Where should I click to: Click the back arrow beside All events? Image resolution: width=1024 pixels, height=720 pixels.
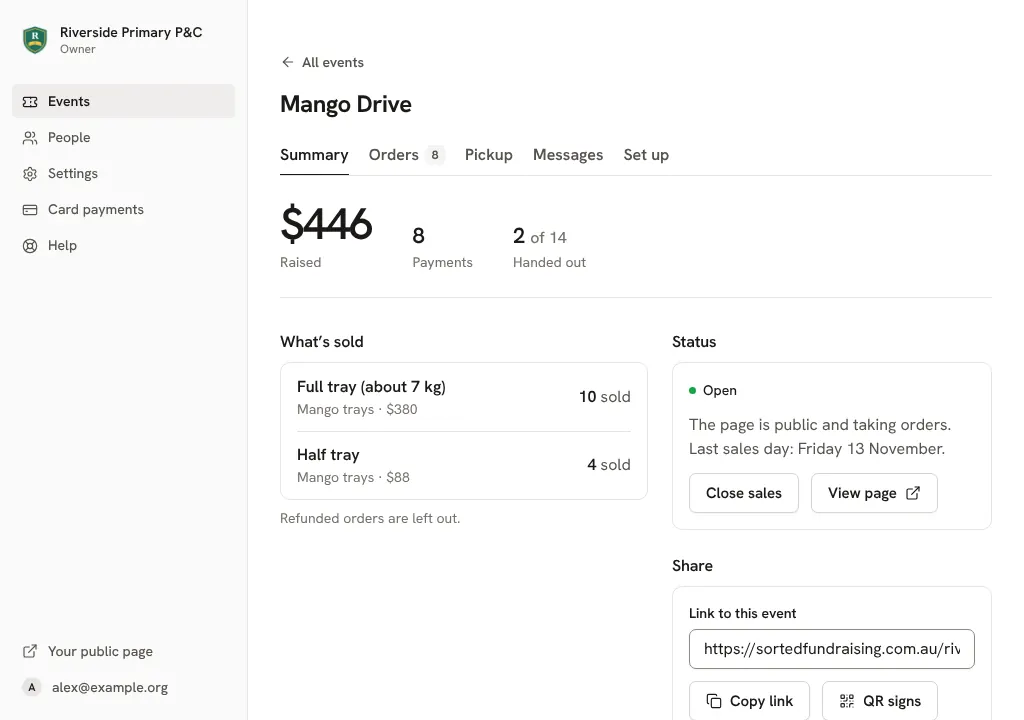(x=287, y=62)
